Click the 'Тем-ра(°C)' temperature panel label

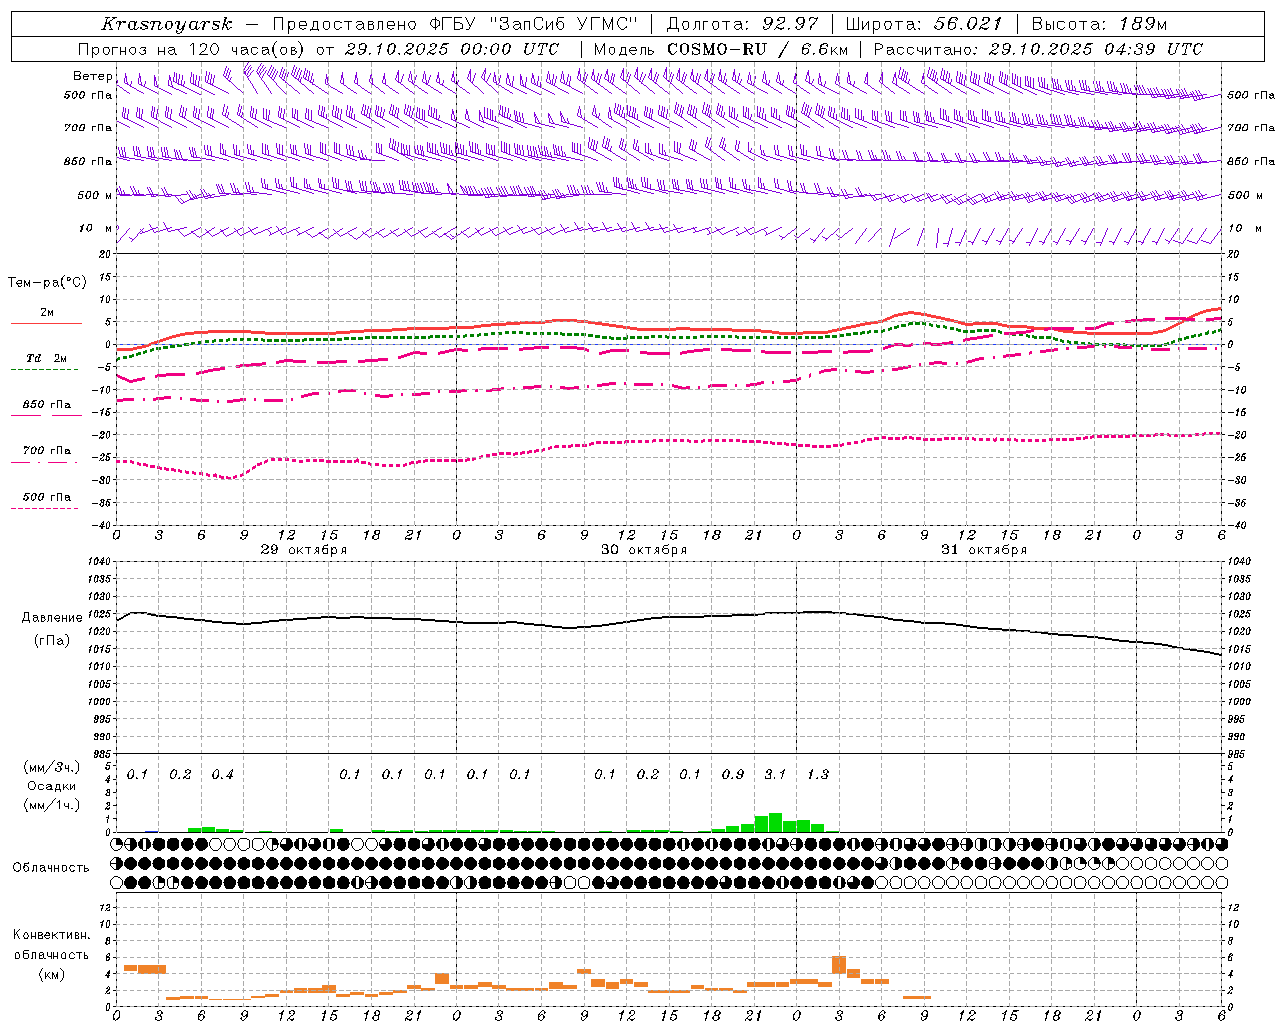pyautogui.click(x=47, y=282)
